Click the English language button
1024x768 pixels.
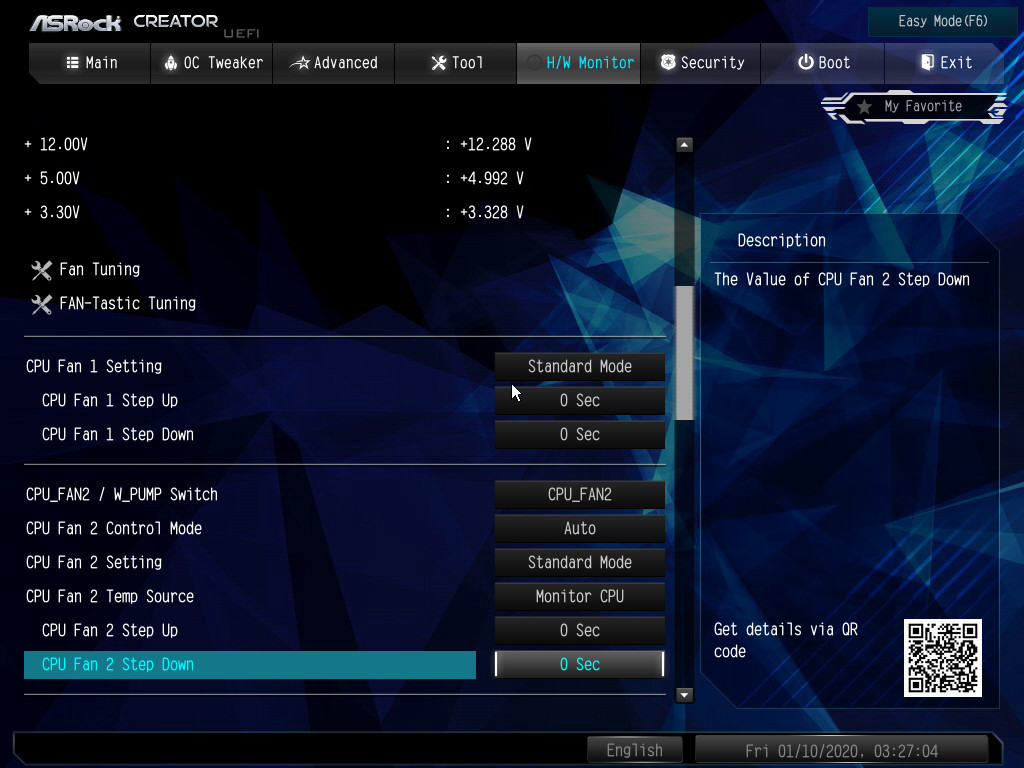[x=634, y=750]
